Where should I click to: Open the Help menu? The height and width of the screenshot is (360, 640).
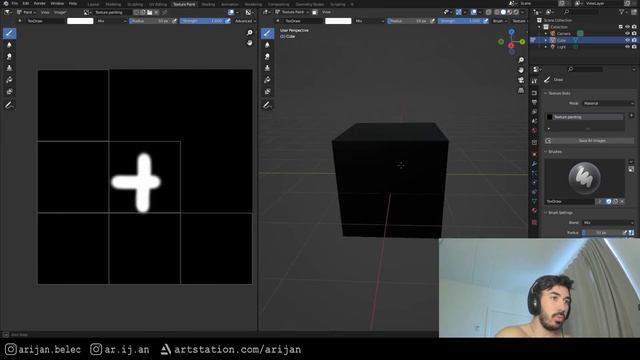pos(73,3)
